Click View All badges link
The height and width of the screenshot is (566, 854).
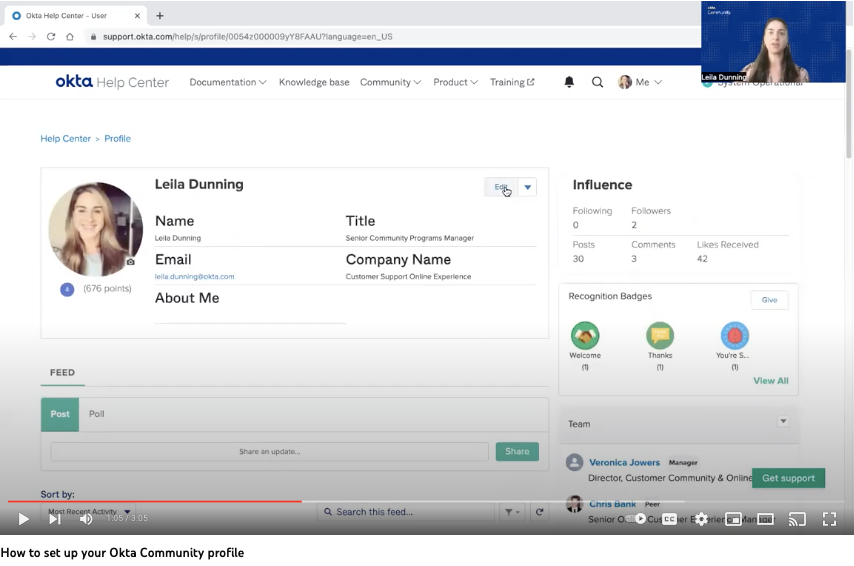(771, 381)
